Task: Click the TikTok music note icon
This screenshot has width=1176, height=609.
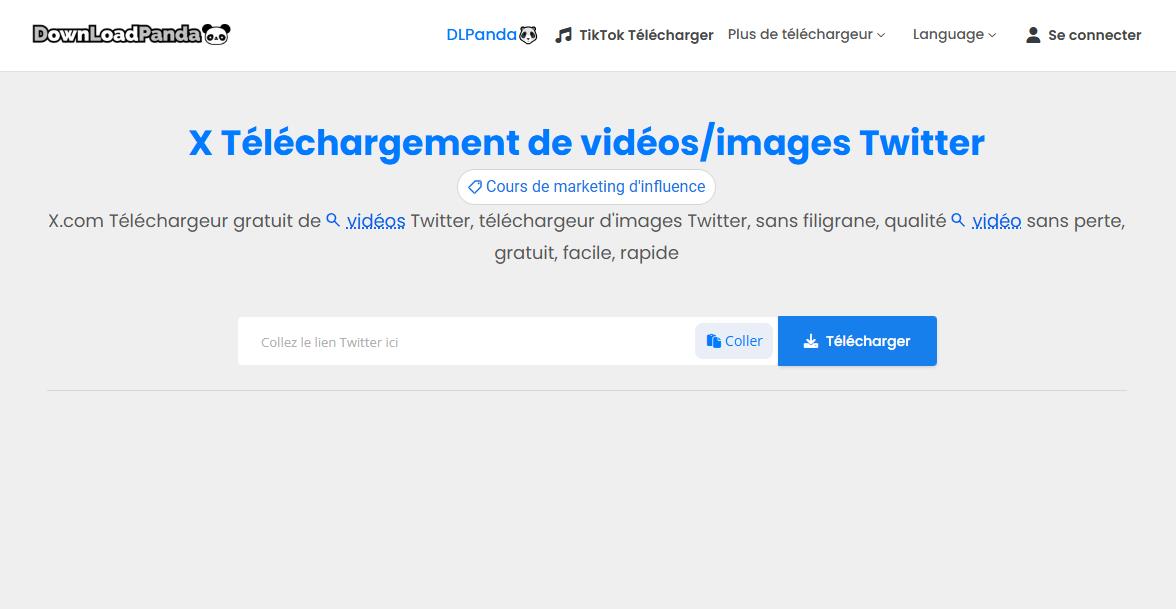Action: tap(563, 35)
